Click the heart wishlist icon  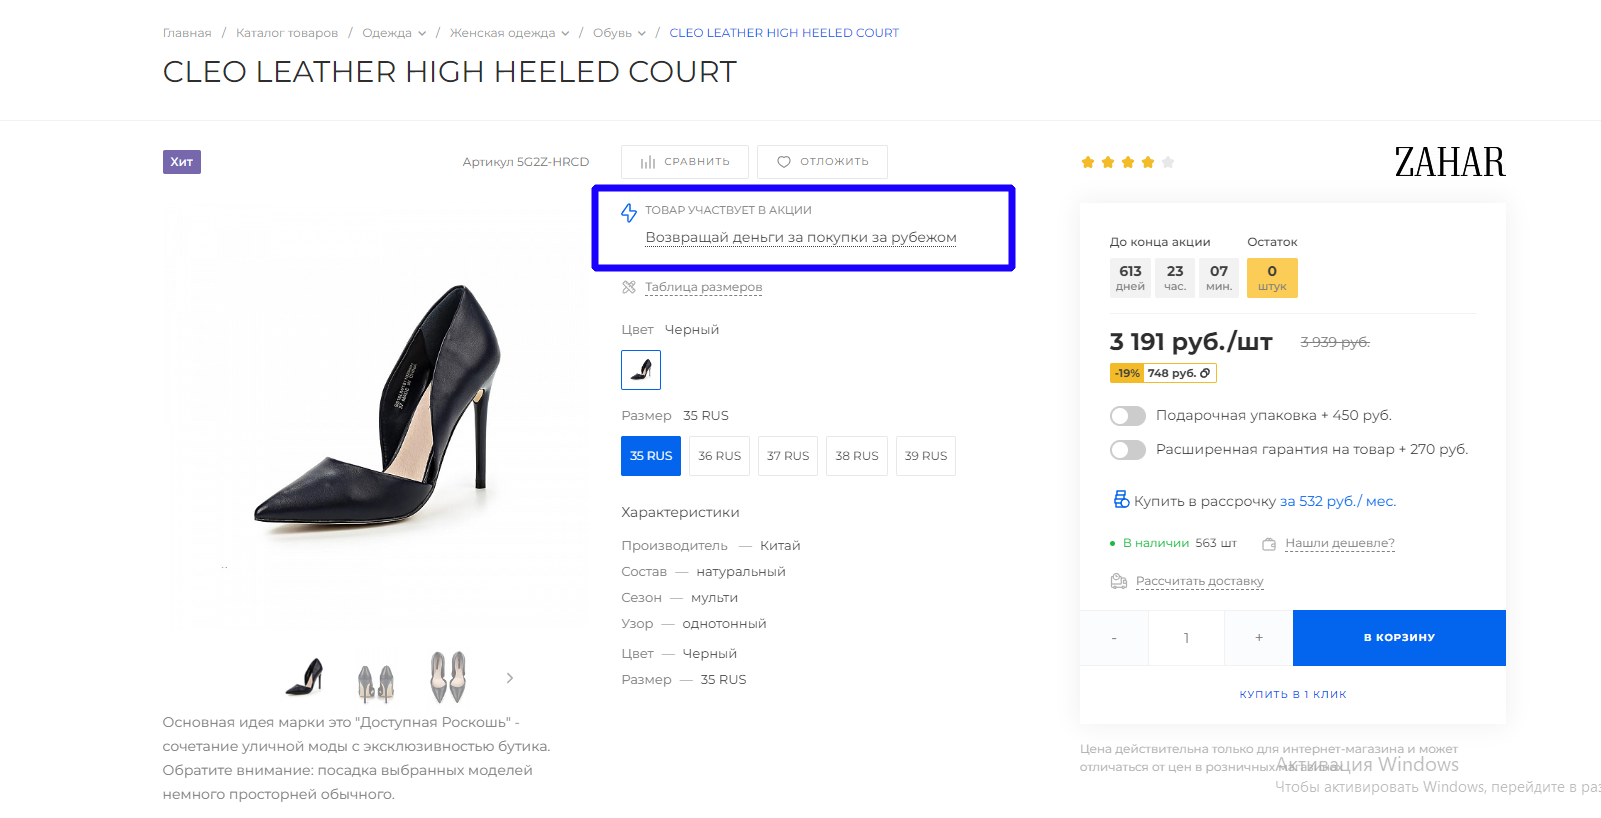pos(784,162)
